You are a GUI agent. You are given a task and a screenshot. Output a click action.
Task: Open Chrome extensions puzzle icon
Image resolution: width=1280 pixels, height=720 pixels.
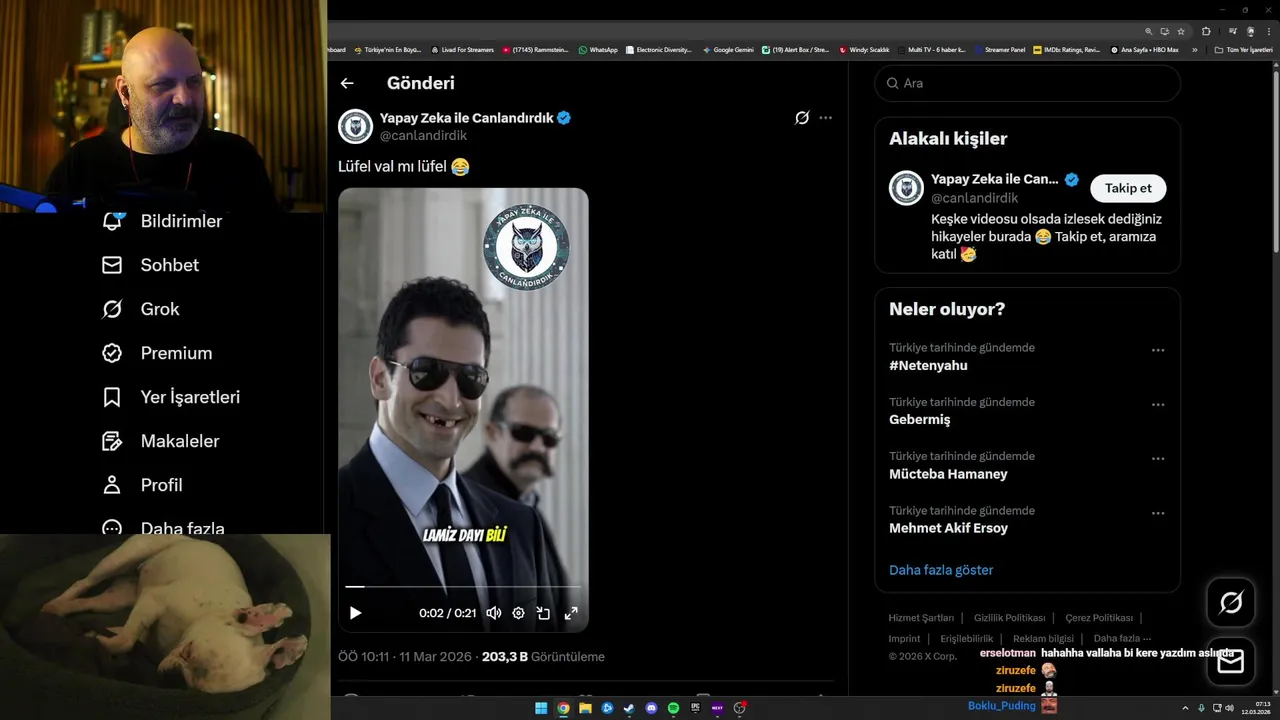pyautogui.click(x=1206, y=32)
